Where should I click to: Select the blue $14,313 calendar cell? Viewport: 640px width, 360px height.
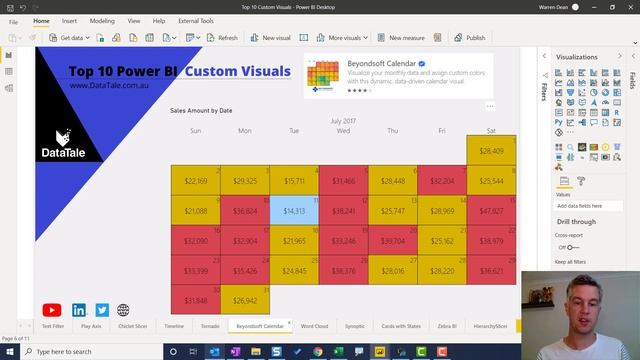pyautogui.click(x=294, y=210)
